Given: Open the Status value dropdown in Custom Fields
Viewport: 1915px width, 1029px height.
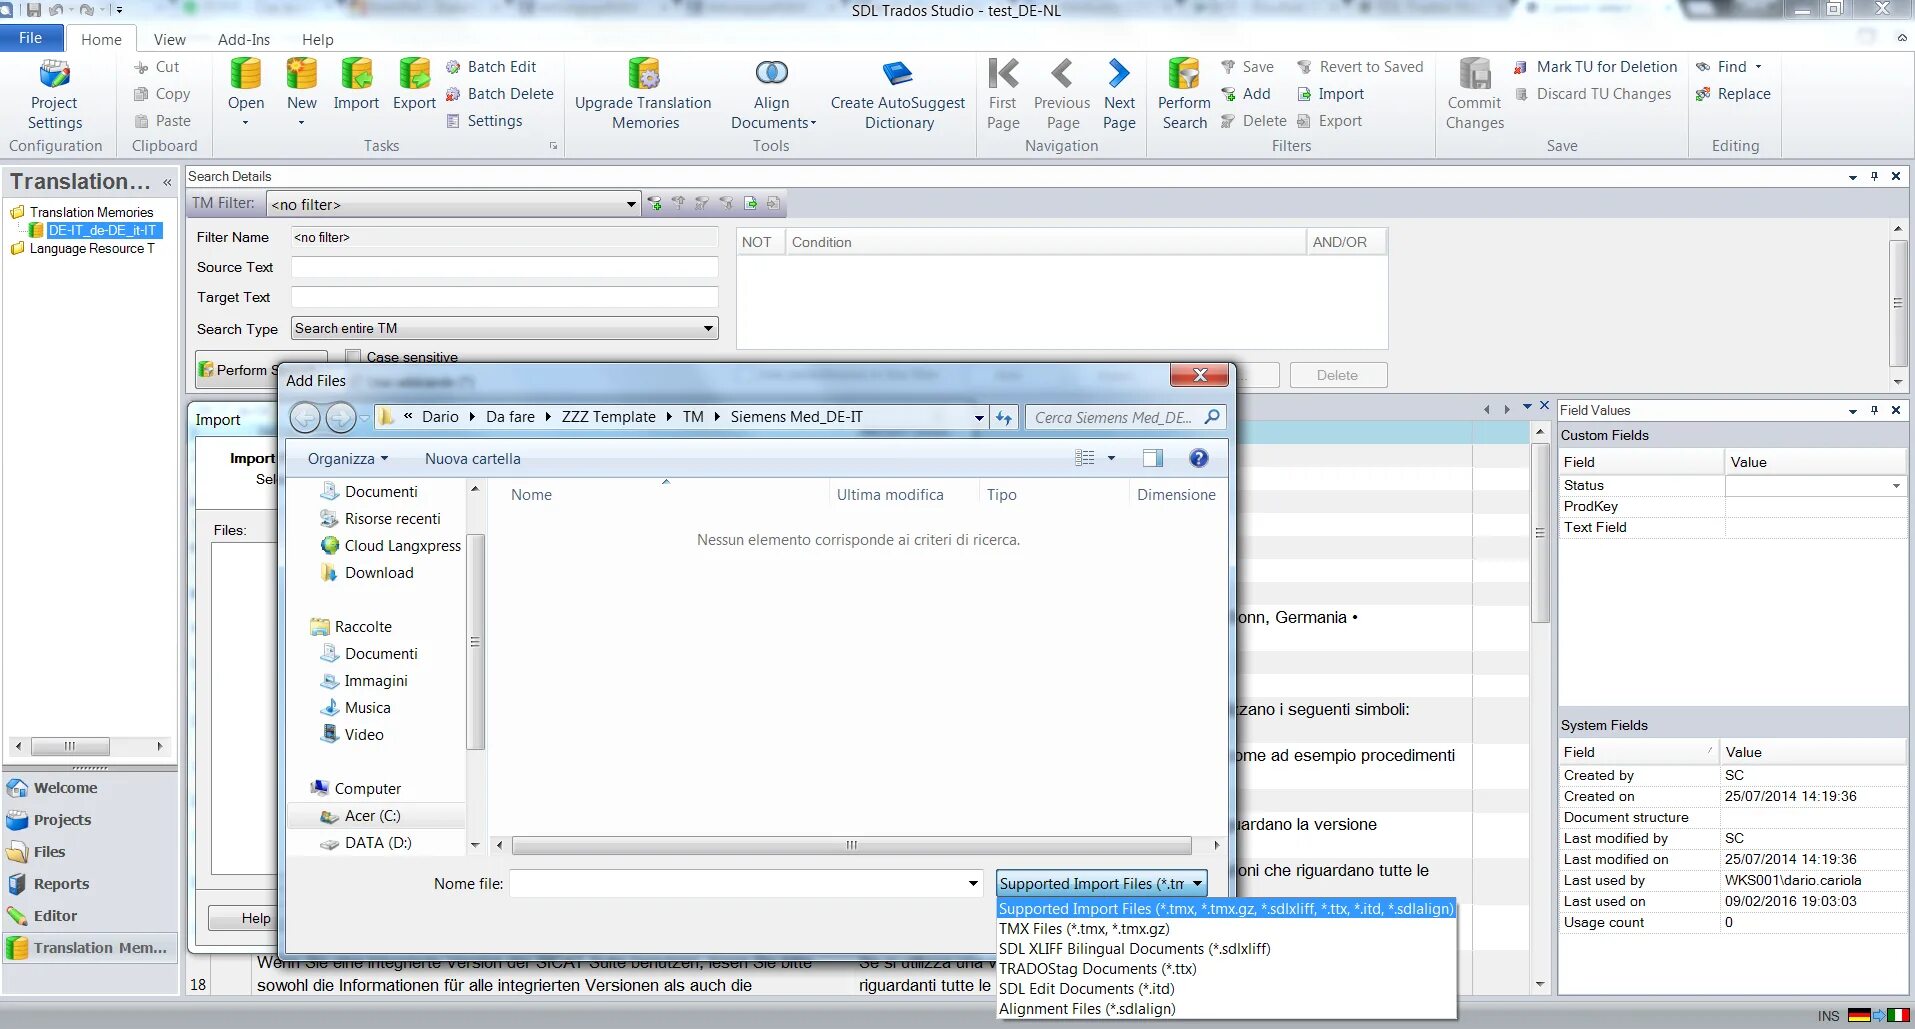Looking at the screenshot, I should pyautogui.click(x=1896, y=486).
